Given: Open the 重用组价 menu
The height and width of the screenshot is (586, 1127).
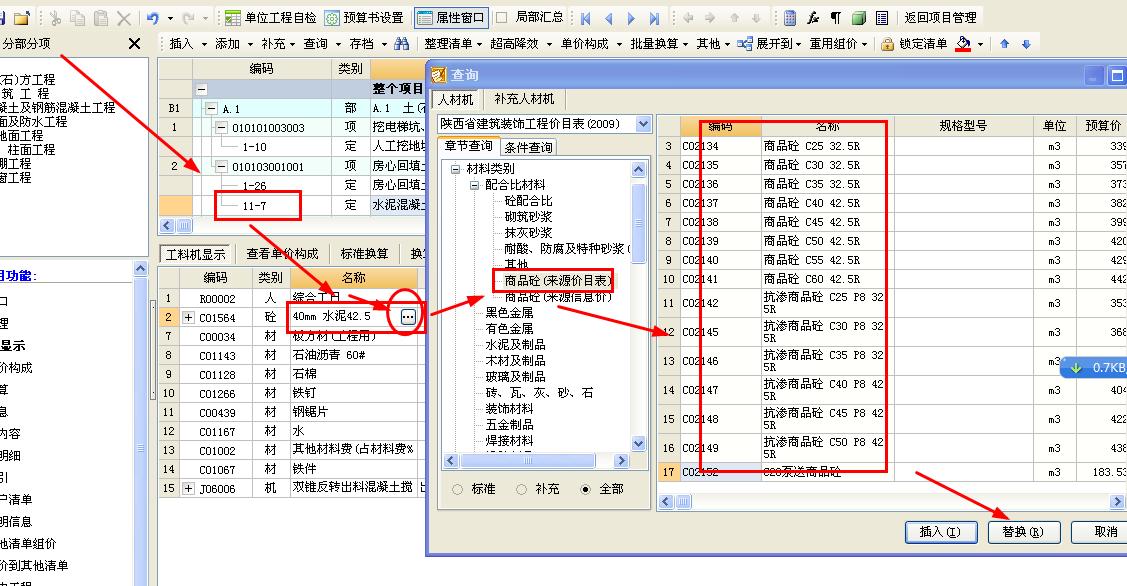Looking at the screenshot, I should [838, 44].
